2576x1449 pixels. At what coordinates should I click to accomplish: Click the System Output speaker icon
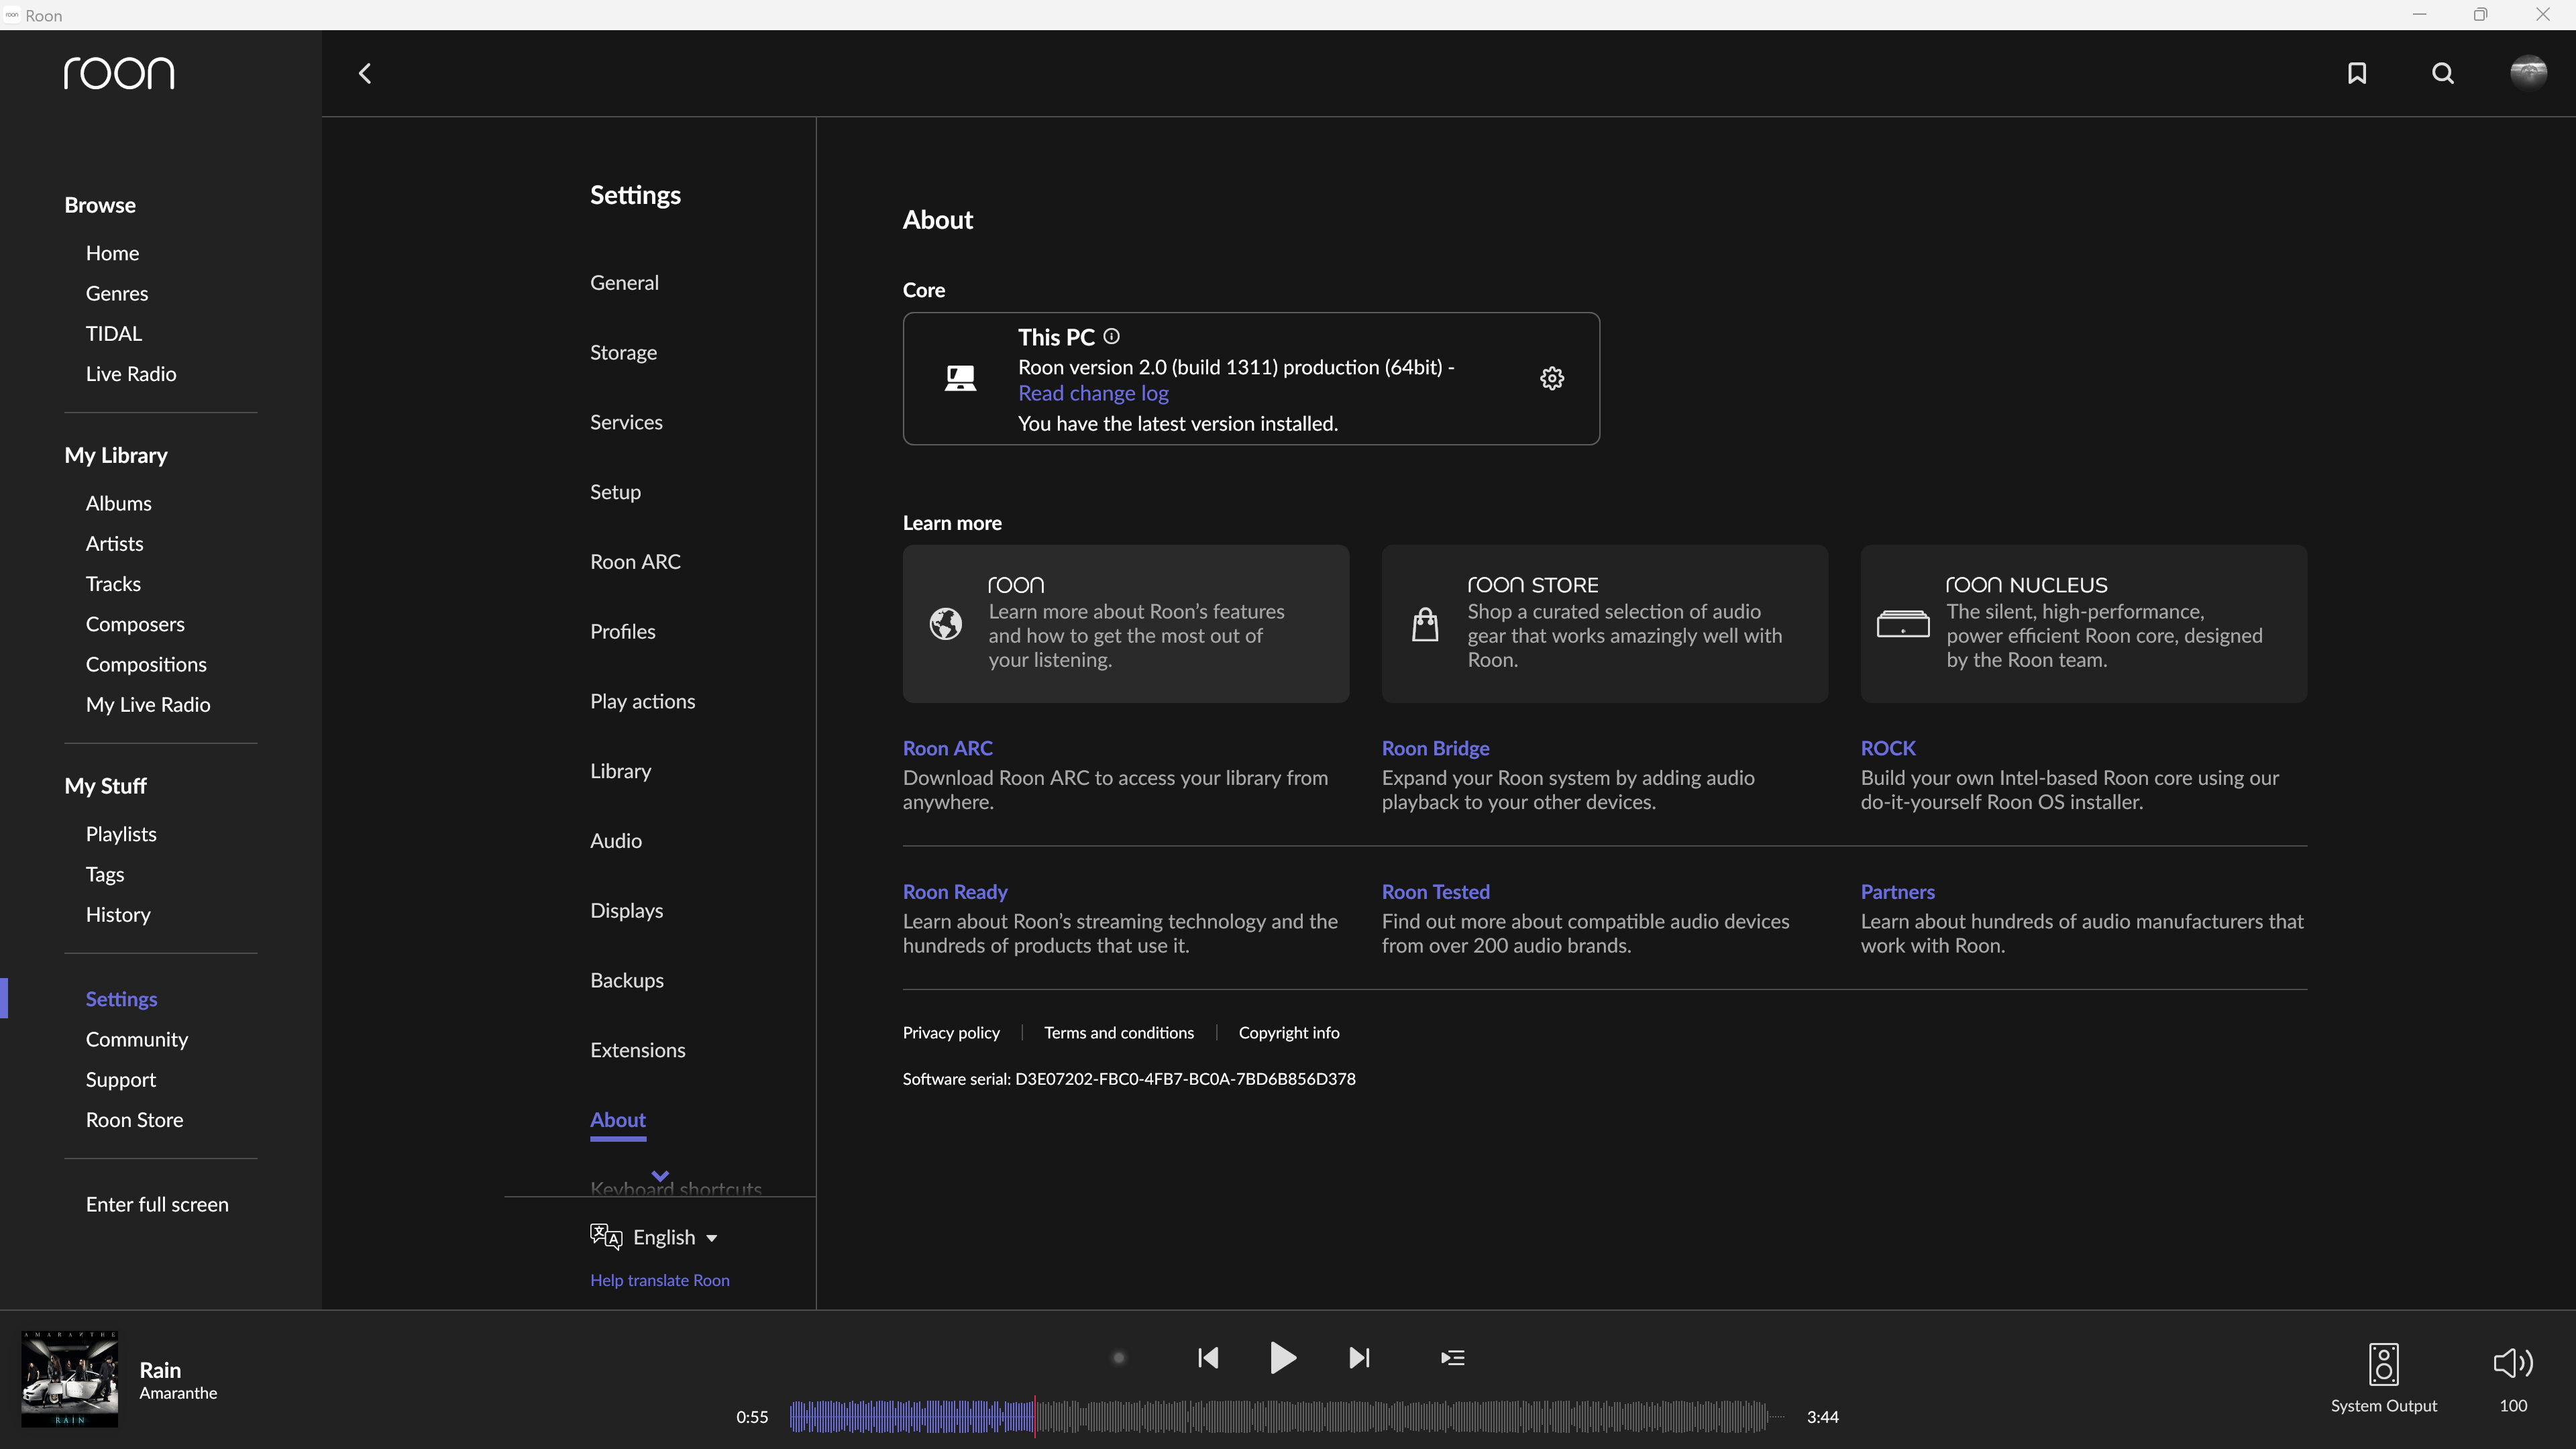(x=2383, y=1364)
